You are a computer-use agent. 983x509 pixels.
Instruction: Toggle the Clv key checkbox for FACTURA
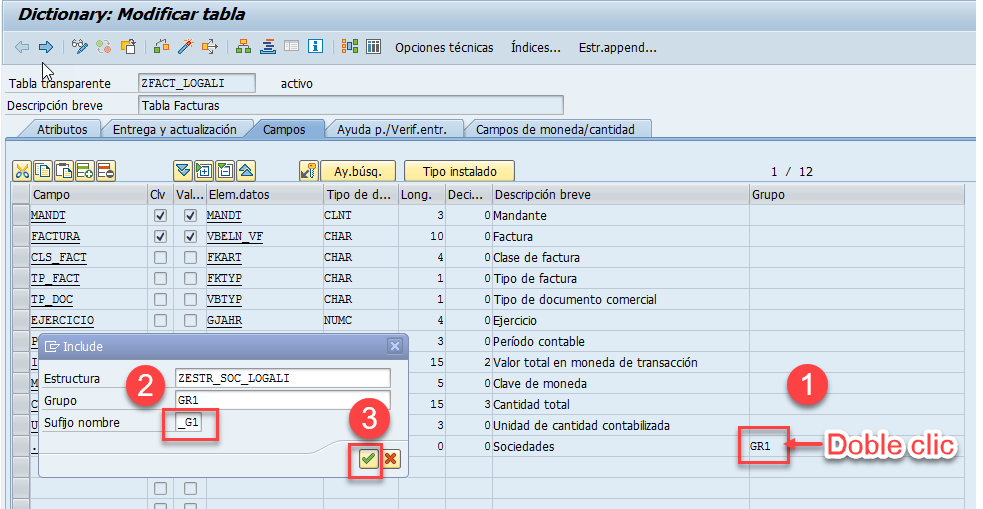tap(160, 236)
